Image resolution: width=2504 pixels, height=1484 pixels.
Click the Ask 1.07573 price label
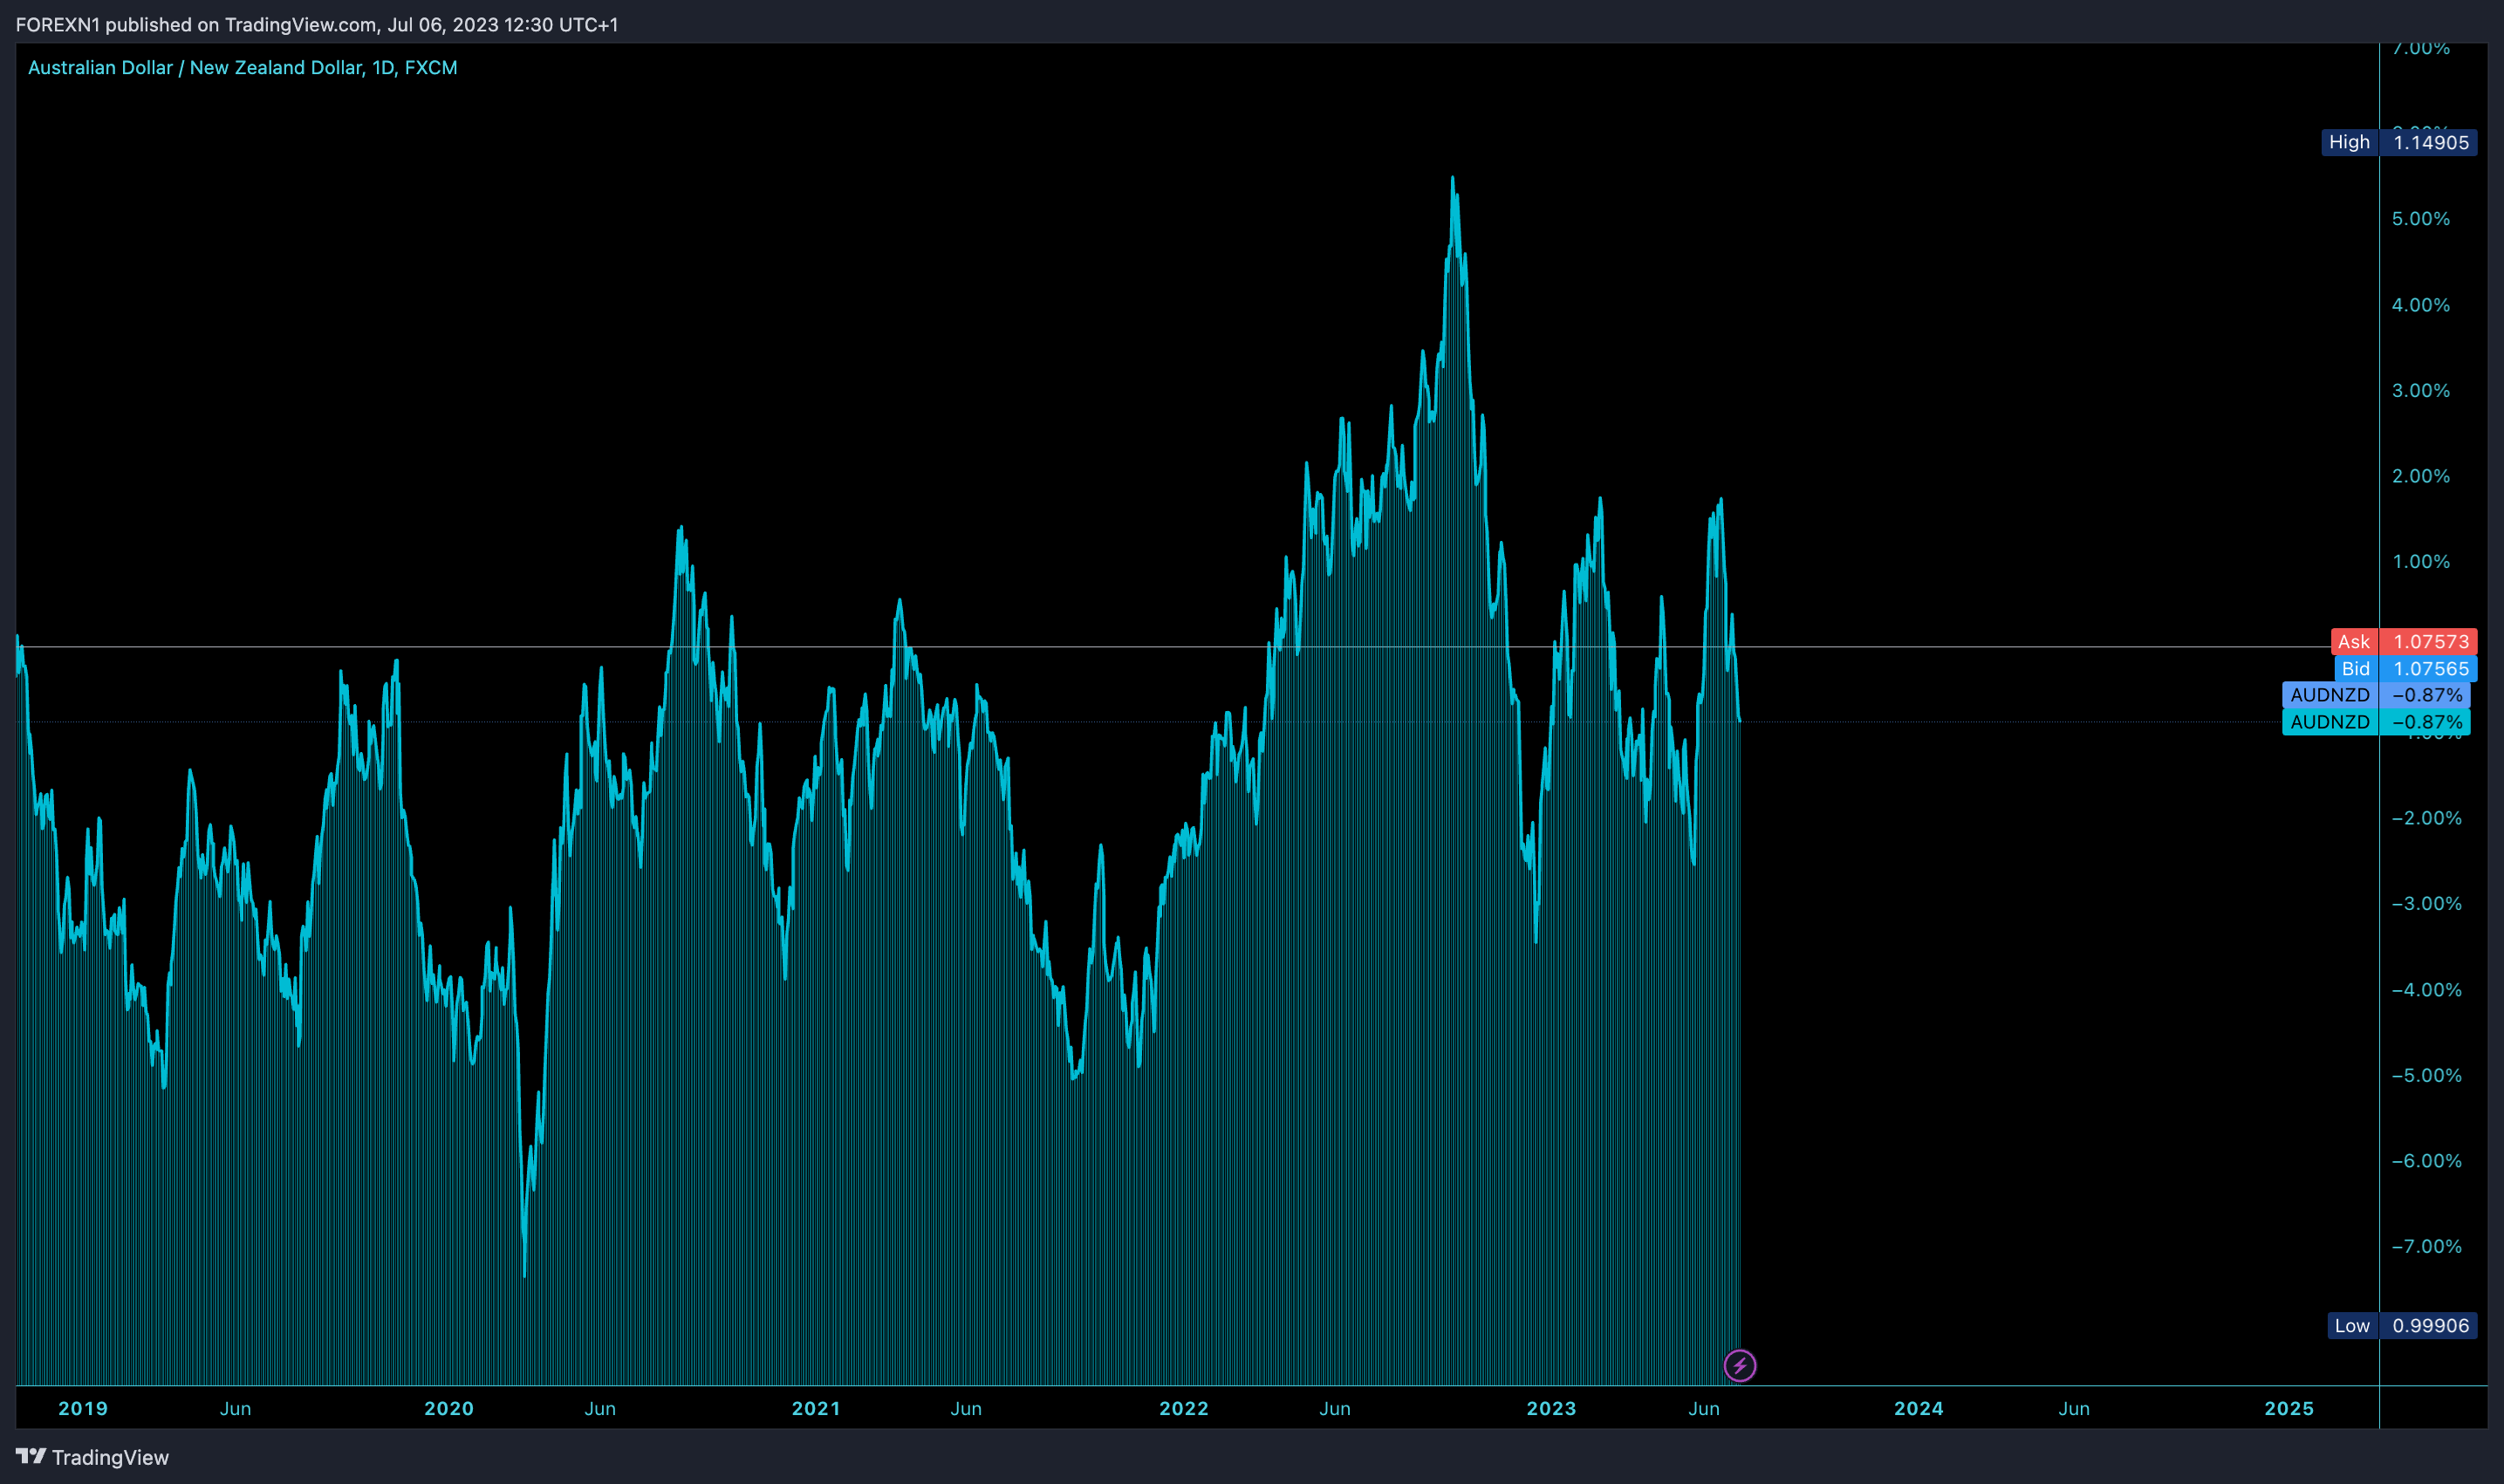pos(2404,641)
